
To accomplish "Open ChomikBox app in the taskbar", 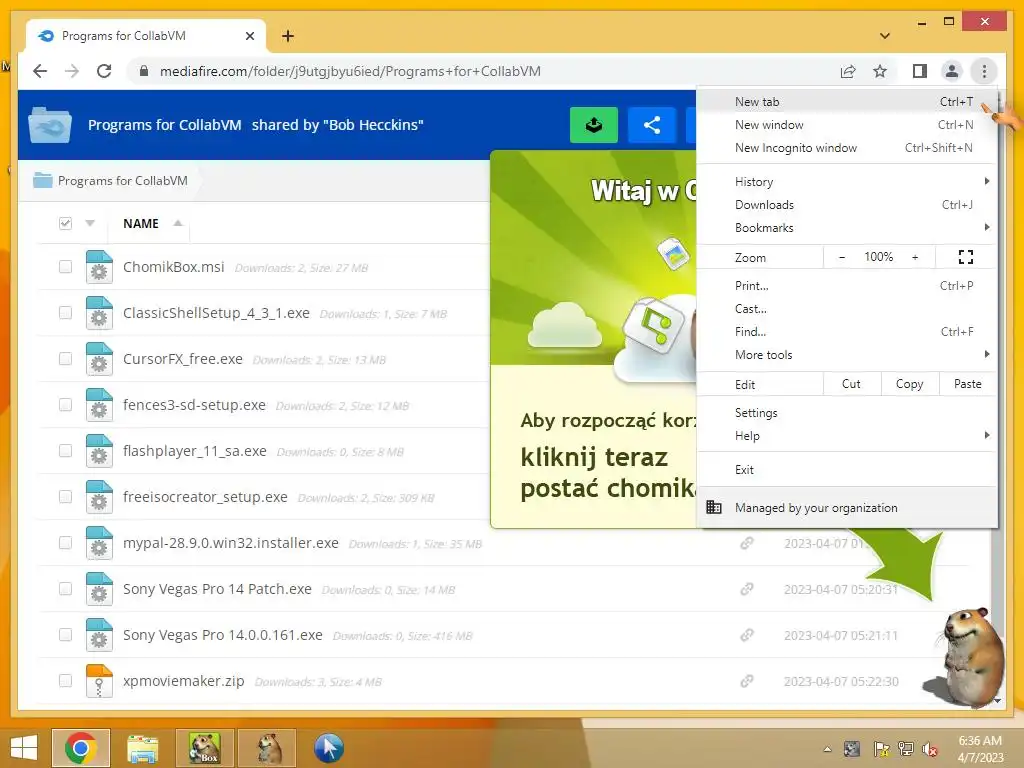I will click(x=204, y=748).
